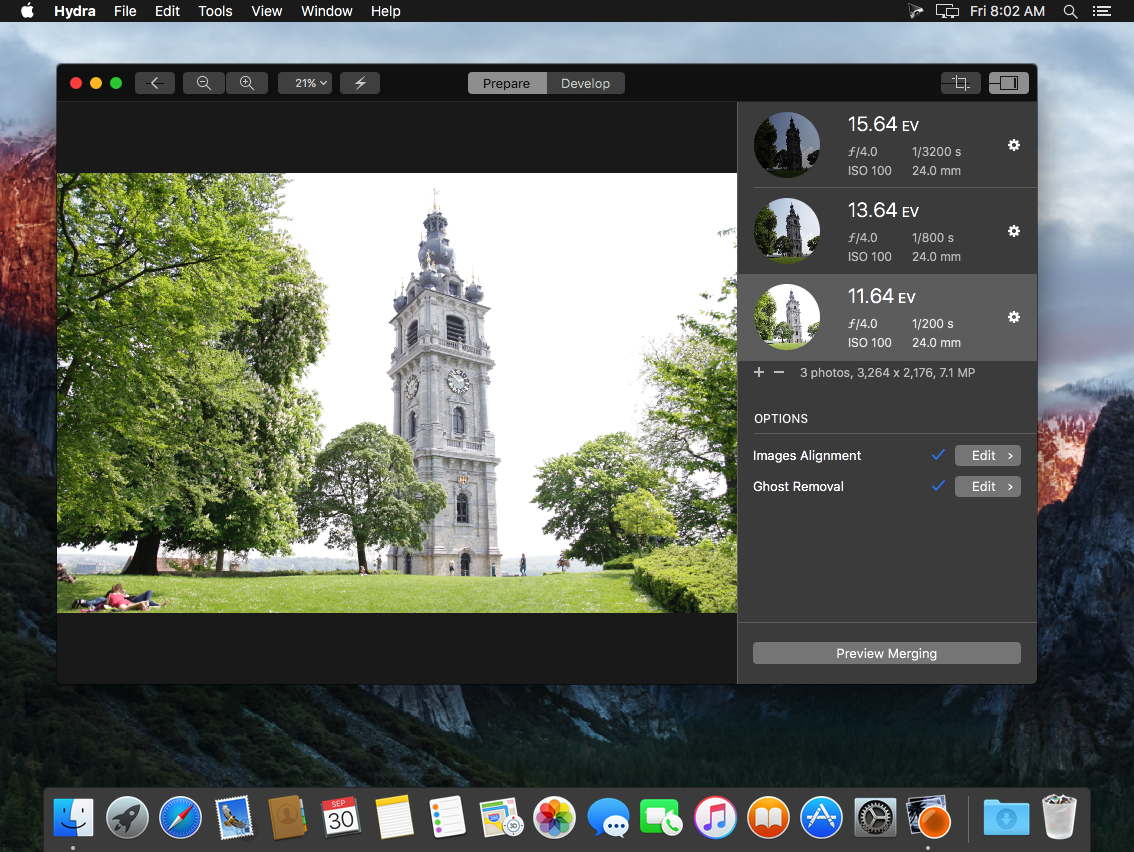Open the 21% zoom level dropdown
Image resolution: width=1134 pixels, height=852 pixels.
[x=305, y=83]
